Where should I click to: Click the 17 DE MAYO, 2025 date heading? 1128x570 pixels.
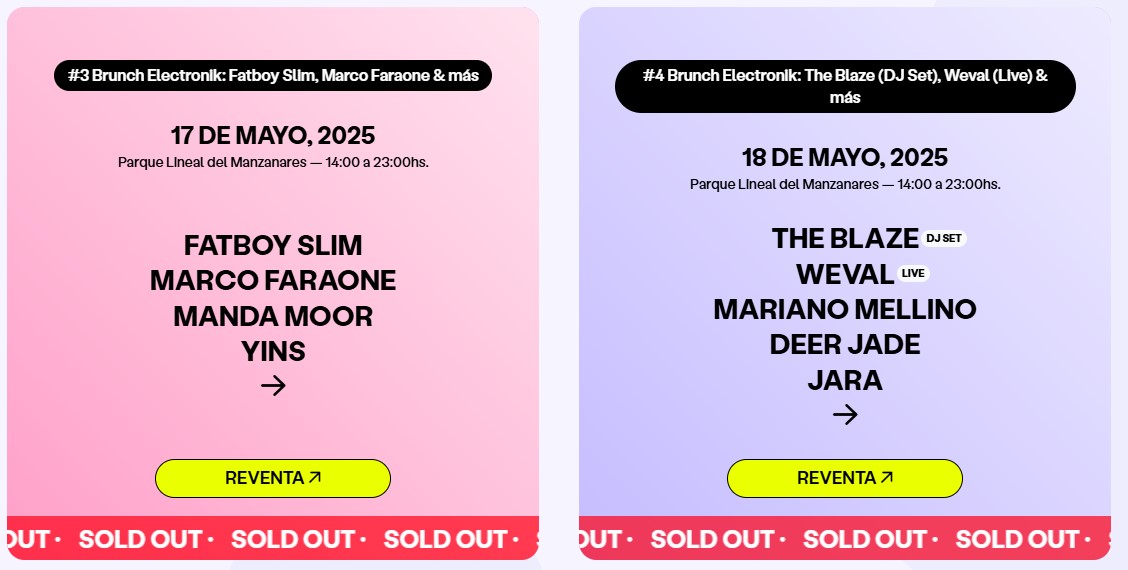(273, 135)
